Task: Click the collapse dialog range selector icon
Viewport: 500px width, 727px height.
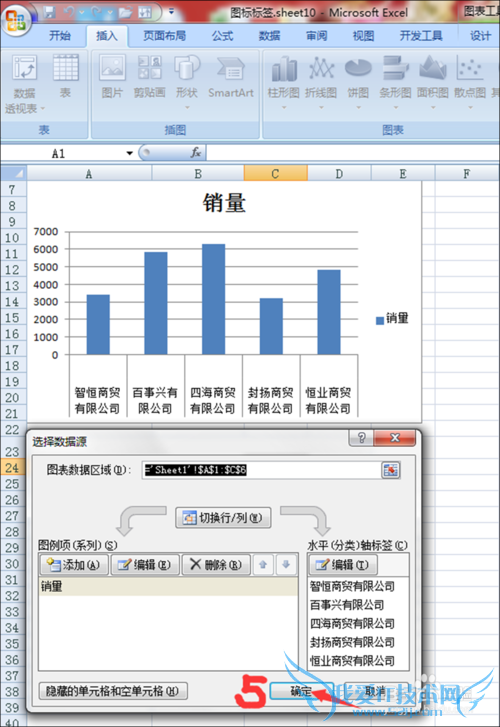Action: (x=391, y=470)
